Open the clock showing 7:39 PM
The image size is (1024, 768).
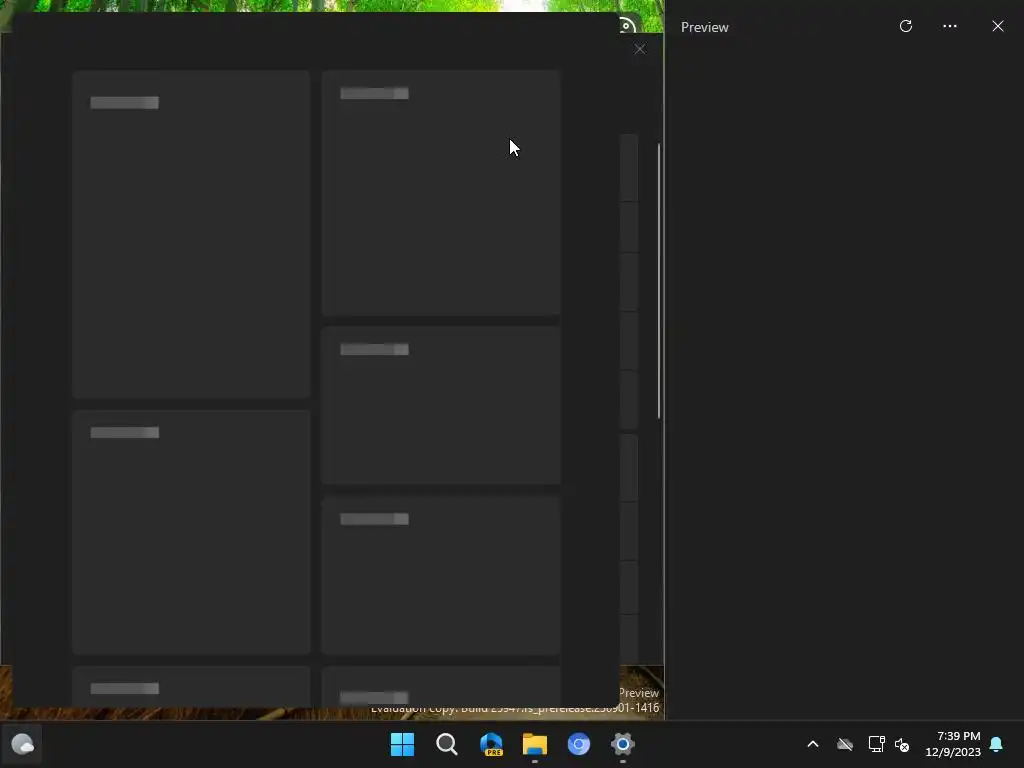click(x=953, y=744)
